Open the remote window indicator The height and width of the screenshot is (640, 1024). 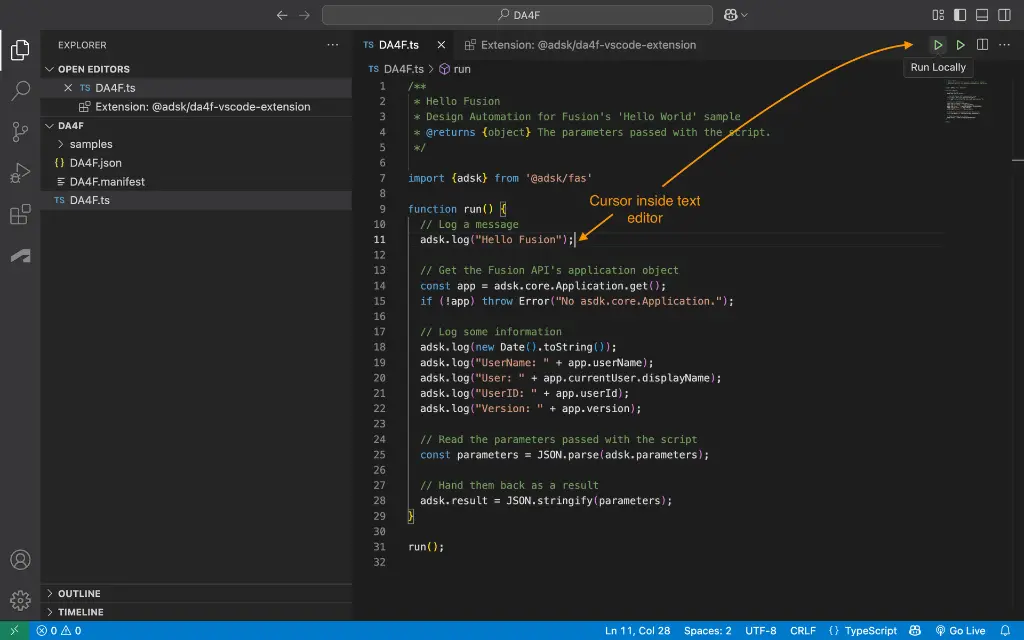pos(14,631)
